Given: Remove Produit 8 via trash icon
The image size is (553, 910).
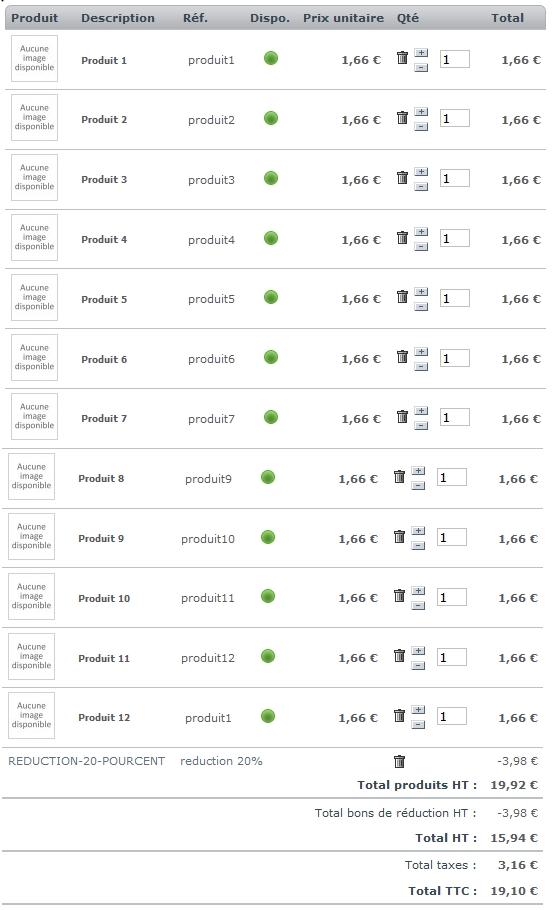Looking at the screenshot, I should (399, 476).
